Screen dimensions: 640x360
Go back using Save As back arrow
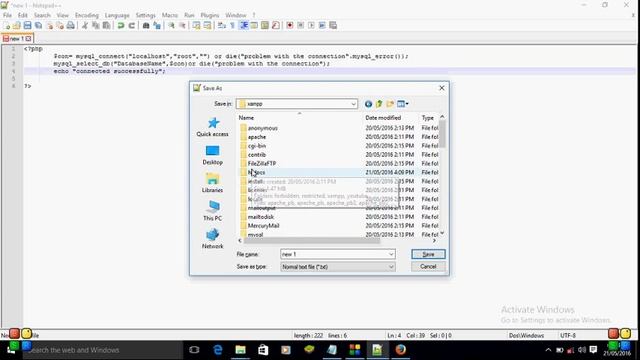coord(368,104)
